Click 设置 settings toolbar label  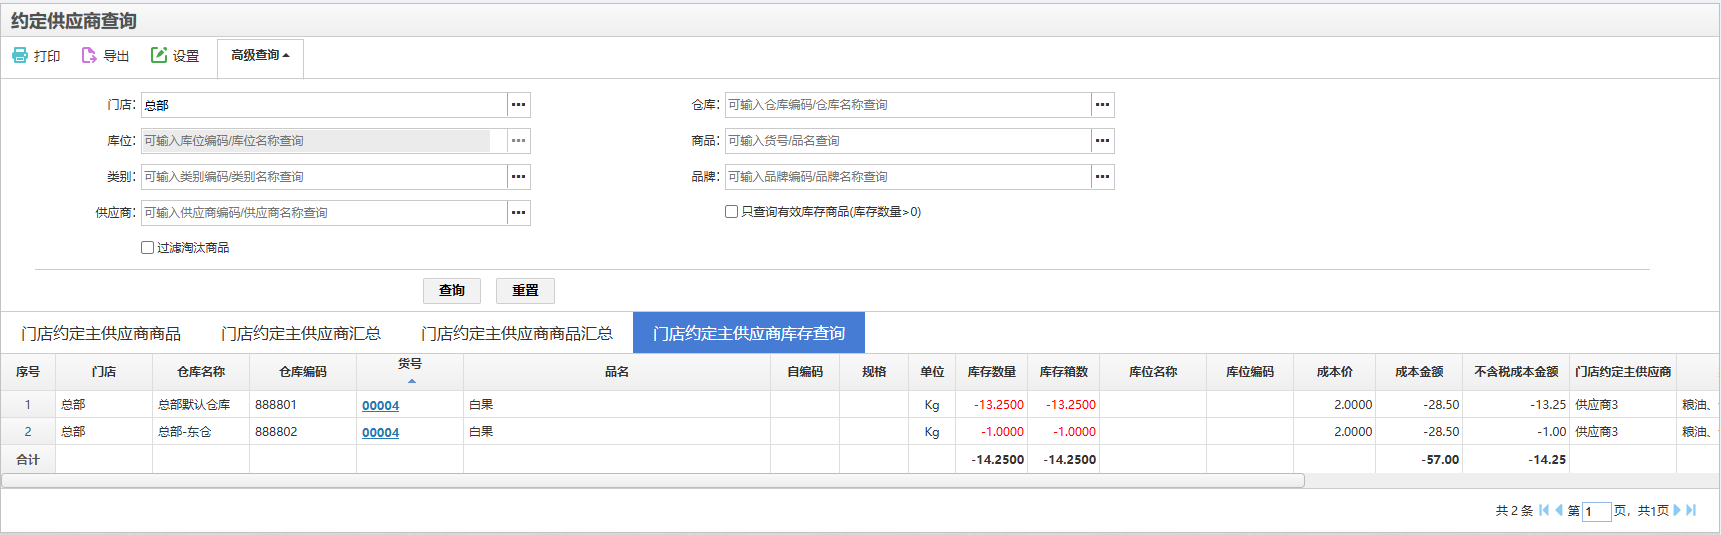point(186,56)
